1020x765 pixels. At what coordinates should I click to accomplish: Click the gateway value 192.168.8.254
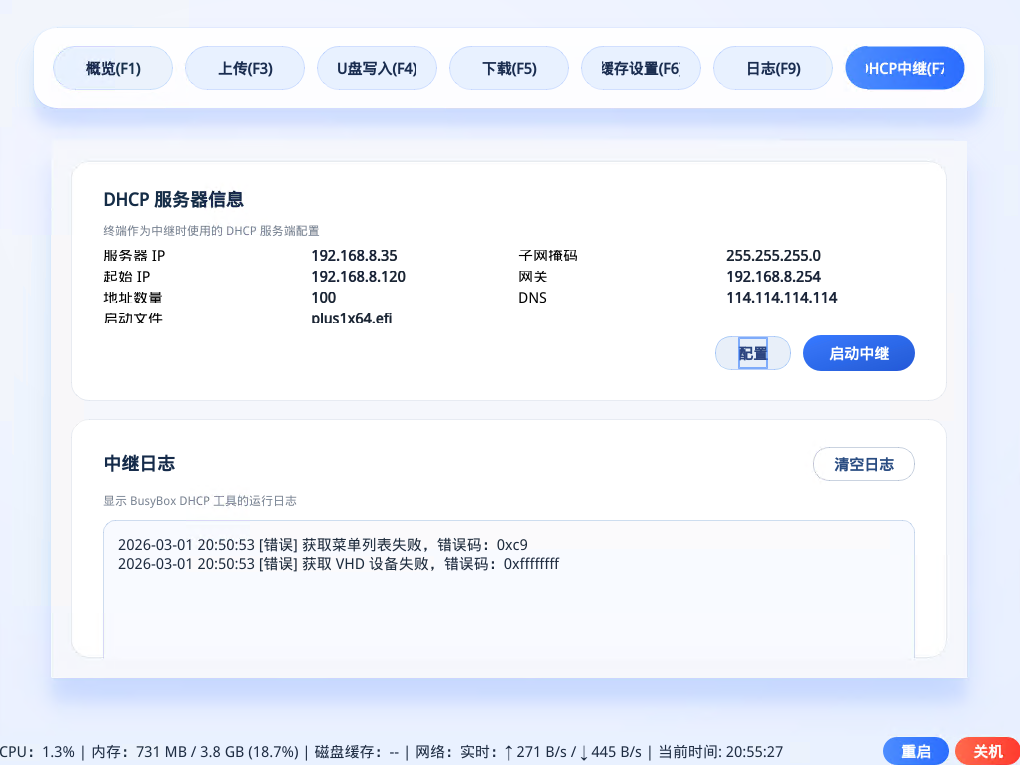click(x=773, y=277)
